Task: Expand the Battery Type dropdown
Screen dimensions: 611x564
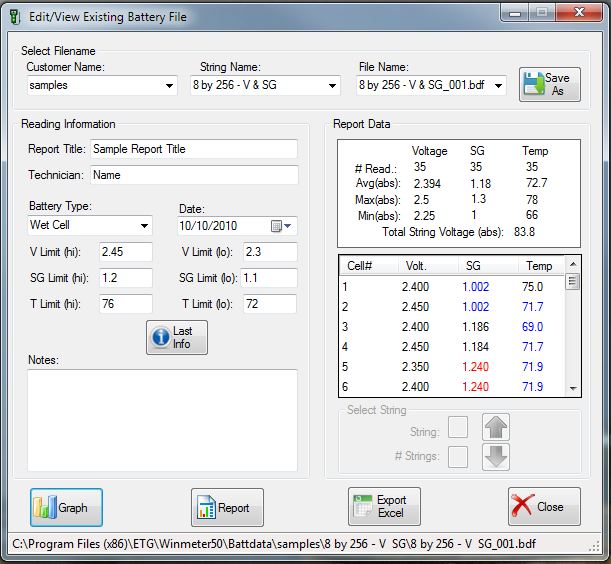Action: pyautogui.click(x=145, y=226)
